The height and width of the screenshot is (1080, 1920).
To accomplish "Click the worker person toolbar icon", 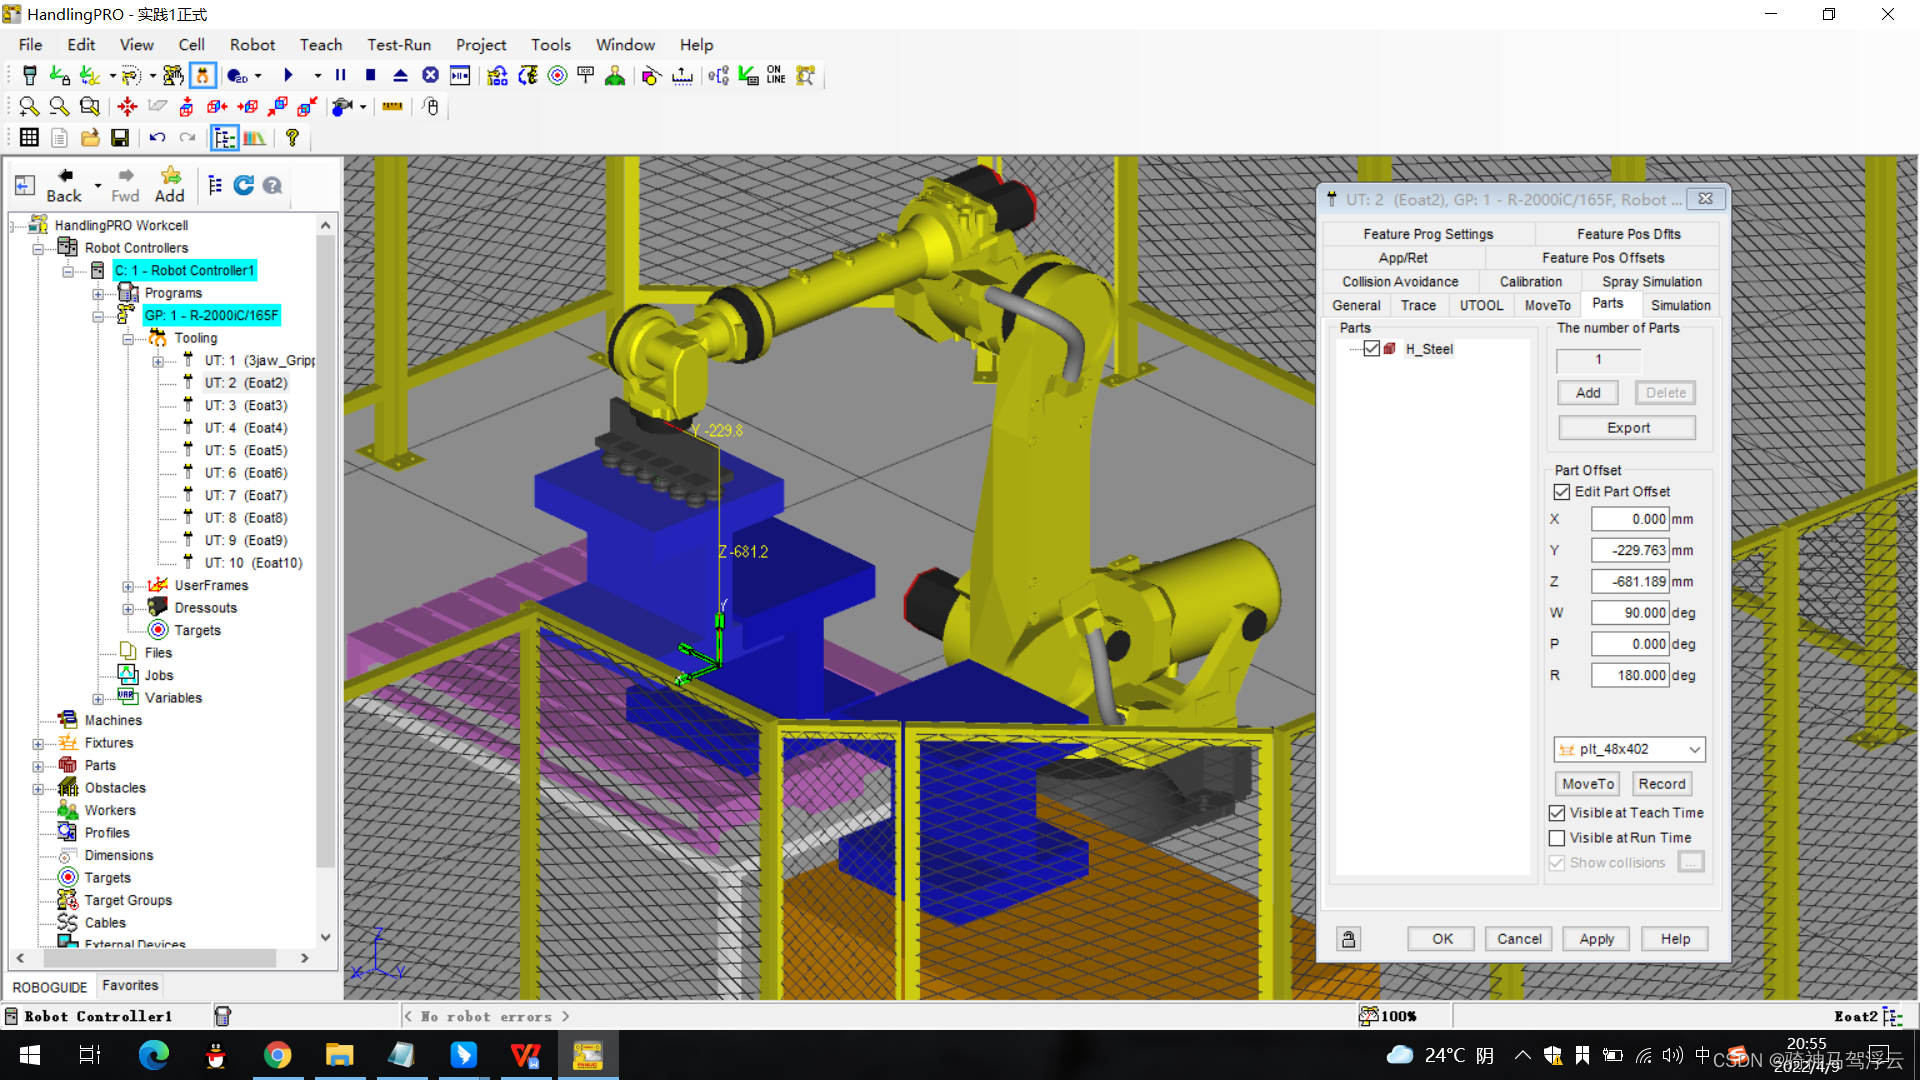I will click(x=615, y=76).
